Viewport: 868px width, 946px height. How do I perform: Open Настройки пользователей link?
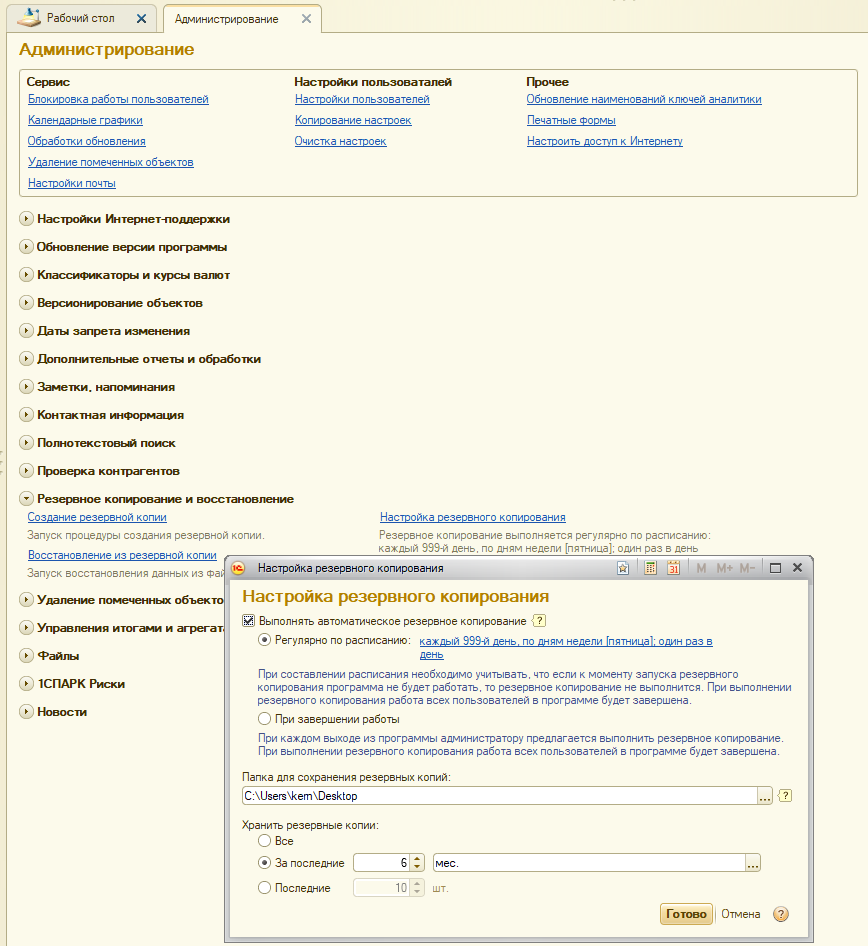click(362, 99)
